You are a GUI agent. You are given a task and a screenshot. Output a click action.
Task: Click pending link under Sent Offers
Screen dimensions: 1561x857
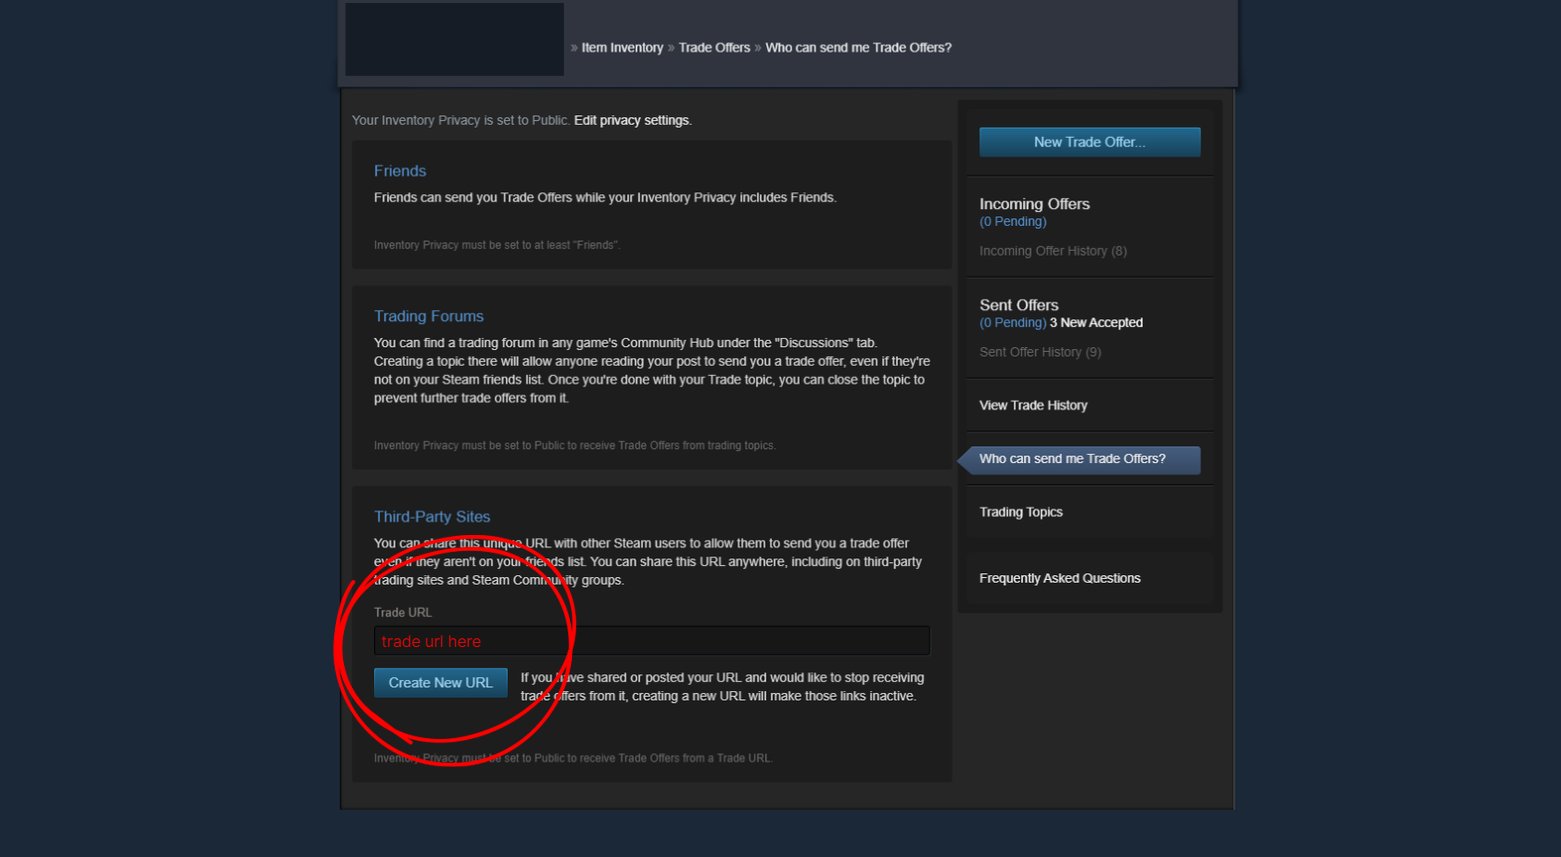click(x=1012, y=323)
